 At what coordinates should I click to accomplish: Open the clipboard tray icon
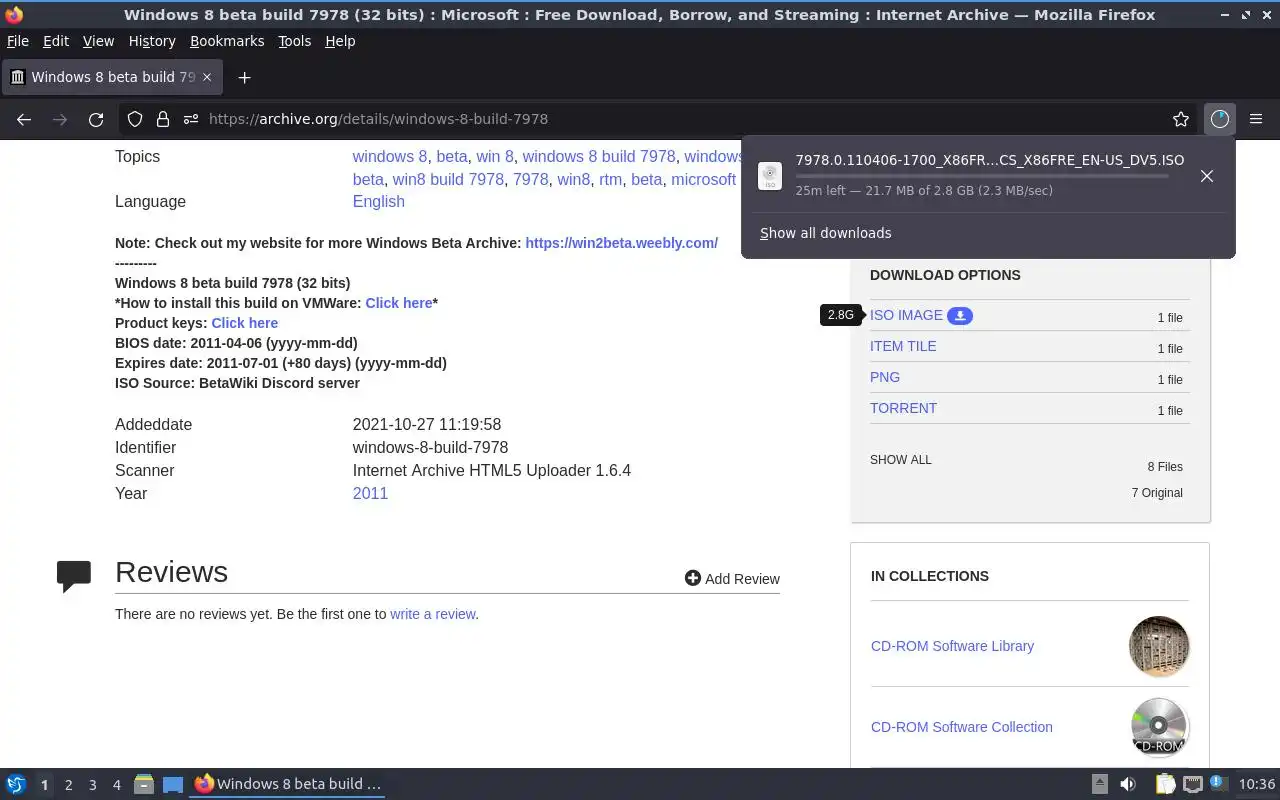pyautogui.click(x=1165, y=784)
